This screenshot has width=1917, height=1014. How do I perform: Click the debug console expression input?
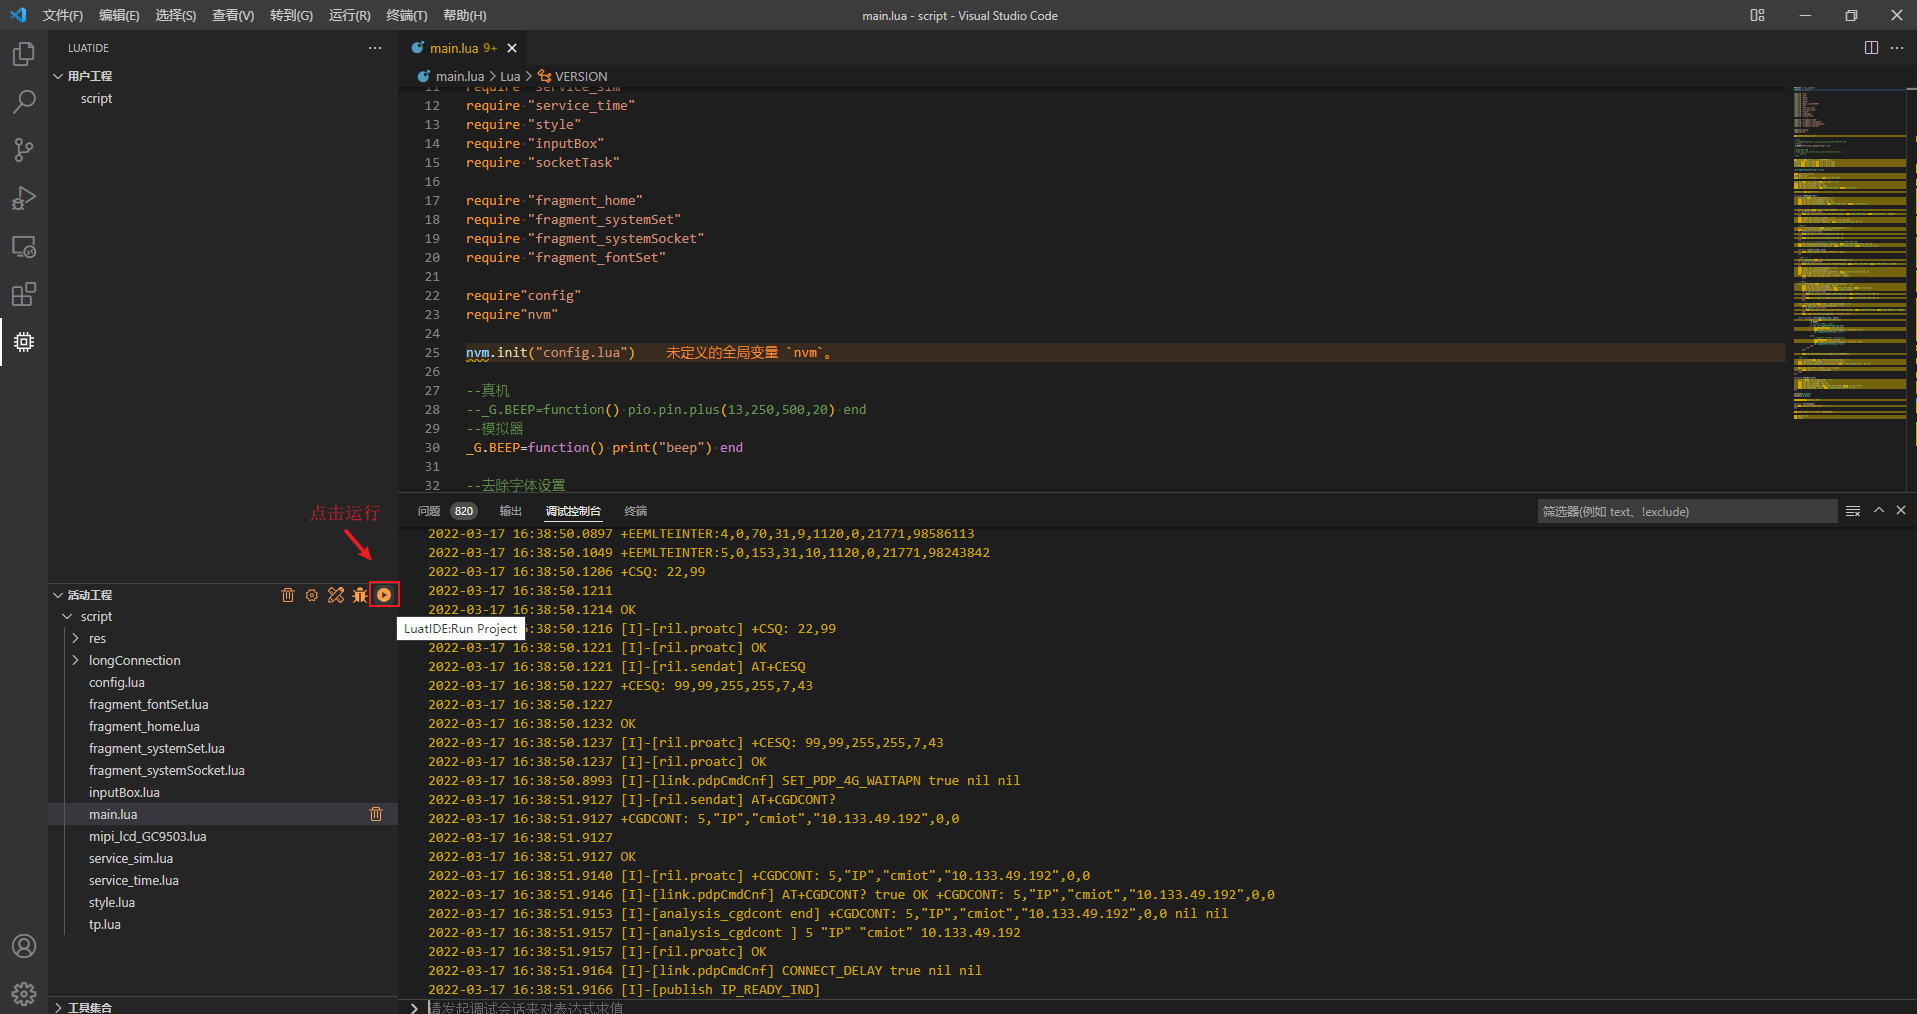pos(1169,1007)
